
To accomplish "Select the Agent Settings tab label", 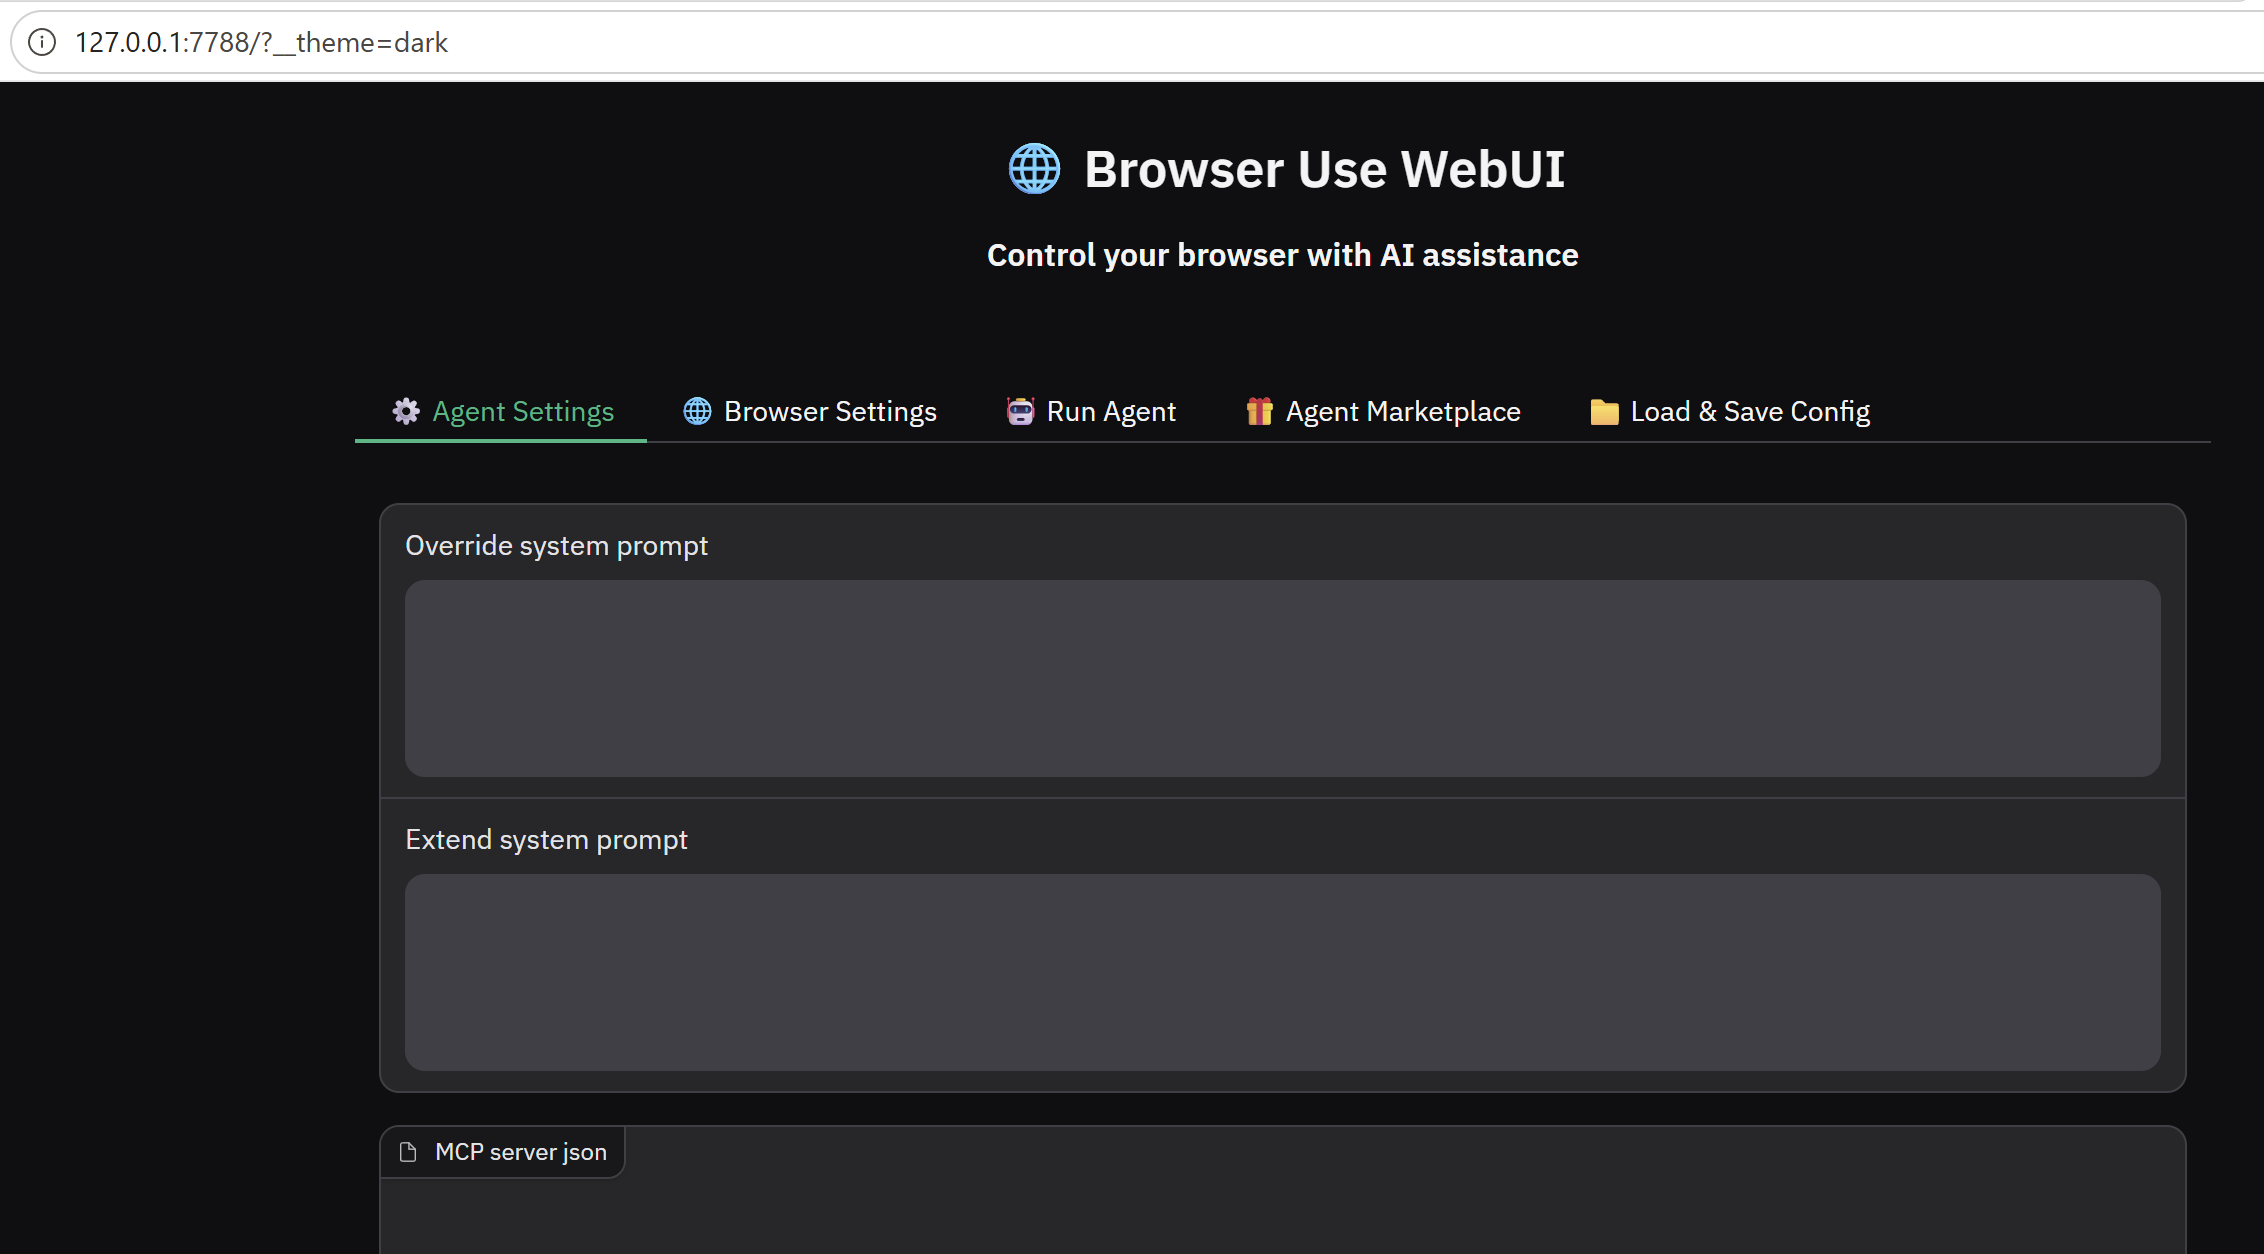I will pyautogui.click(x=522, y=411).
